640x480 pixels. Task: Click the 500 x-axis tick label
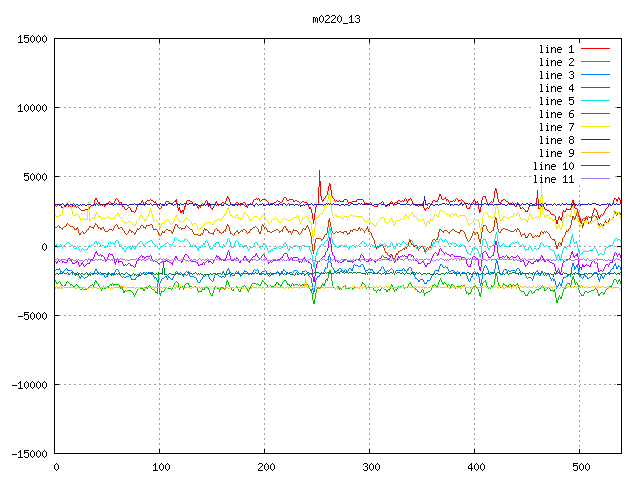(579, 467)
